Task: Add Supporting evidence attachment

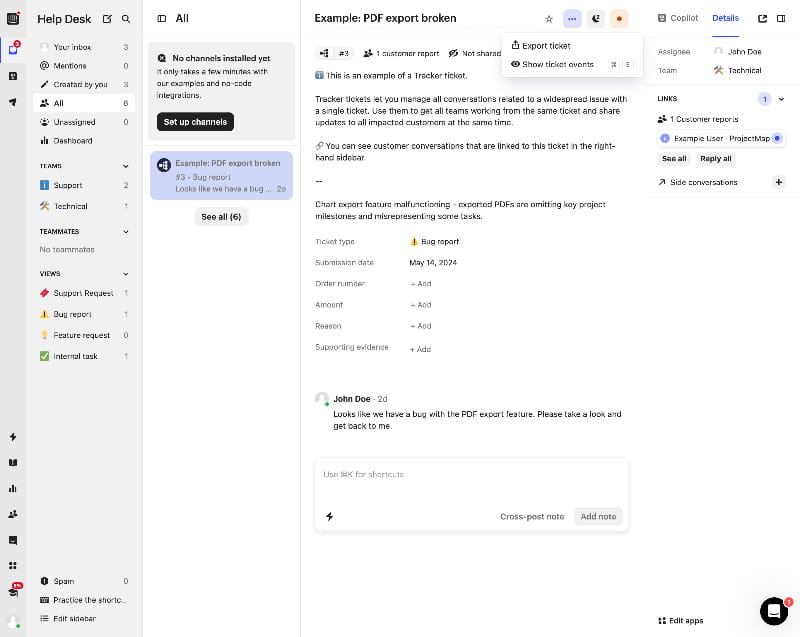Action: pos(421,349)
